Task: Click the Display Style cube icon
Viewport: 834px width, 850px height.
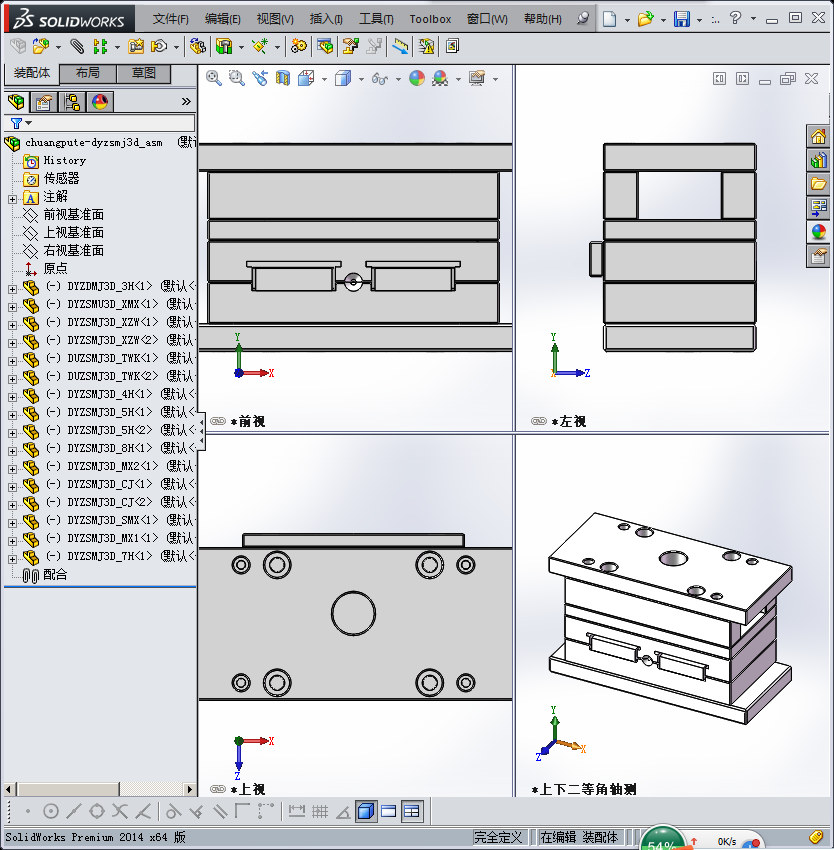Action: pos(343,79)
